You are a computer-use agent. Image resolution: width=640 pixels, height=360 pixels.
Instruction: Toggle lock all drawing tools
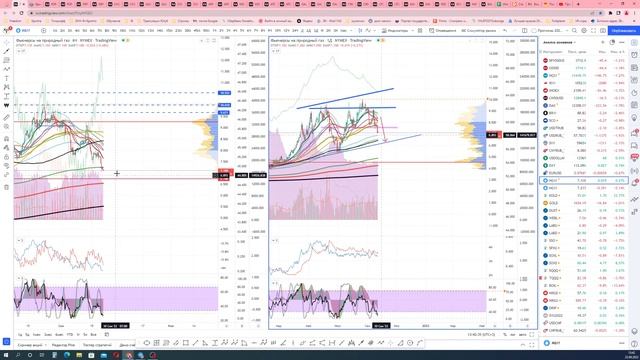pyautogui.click(x=7, y=157)
